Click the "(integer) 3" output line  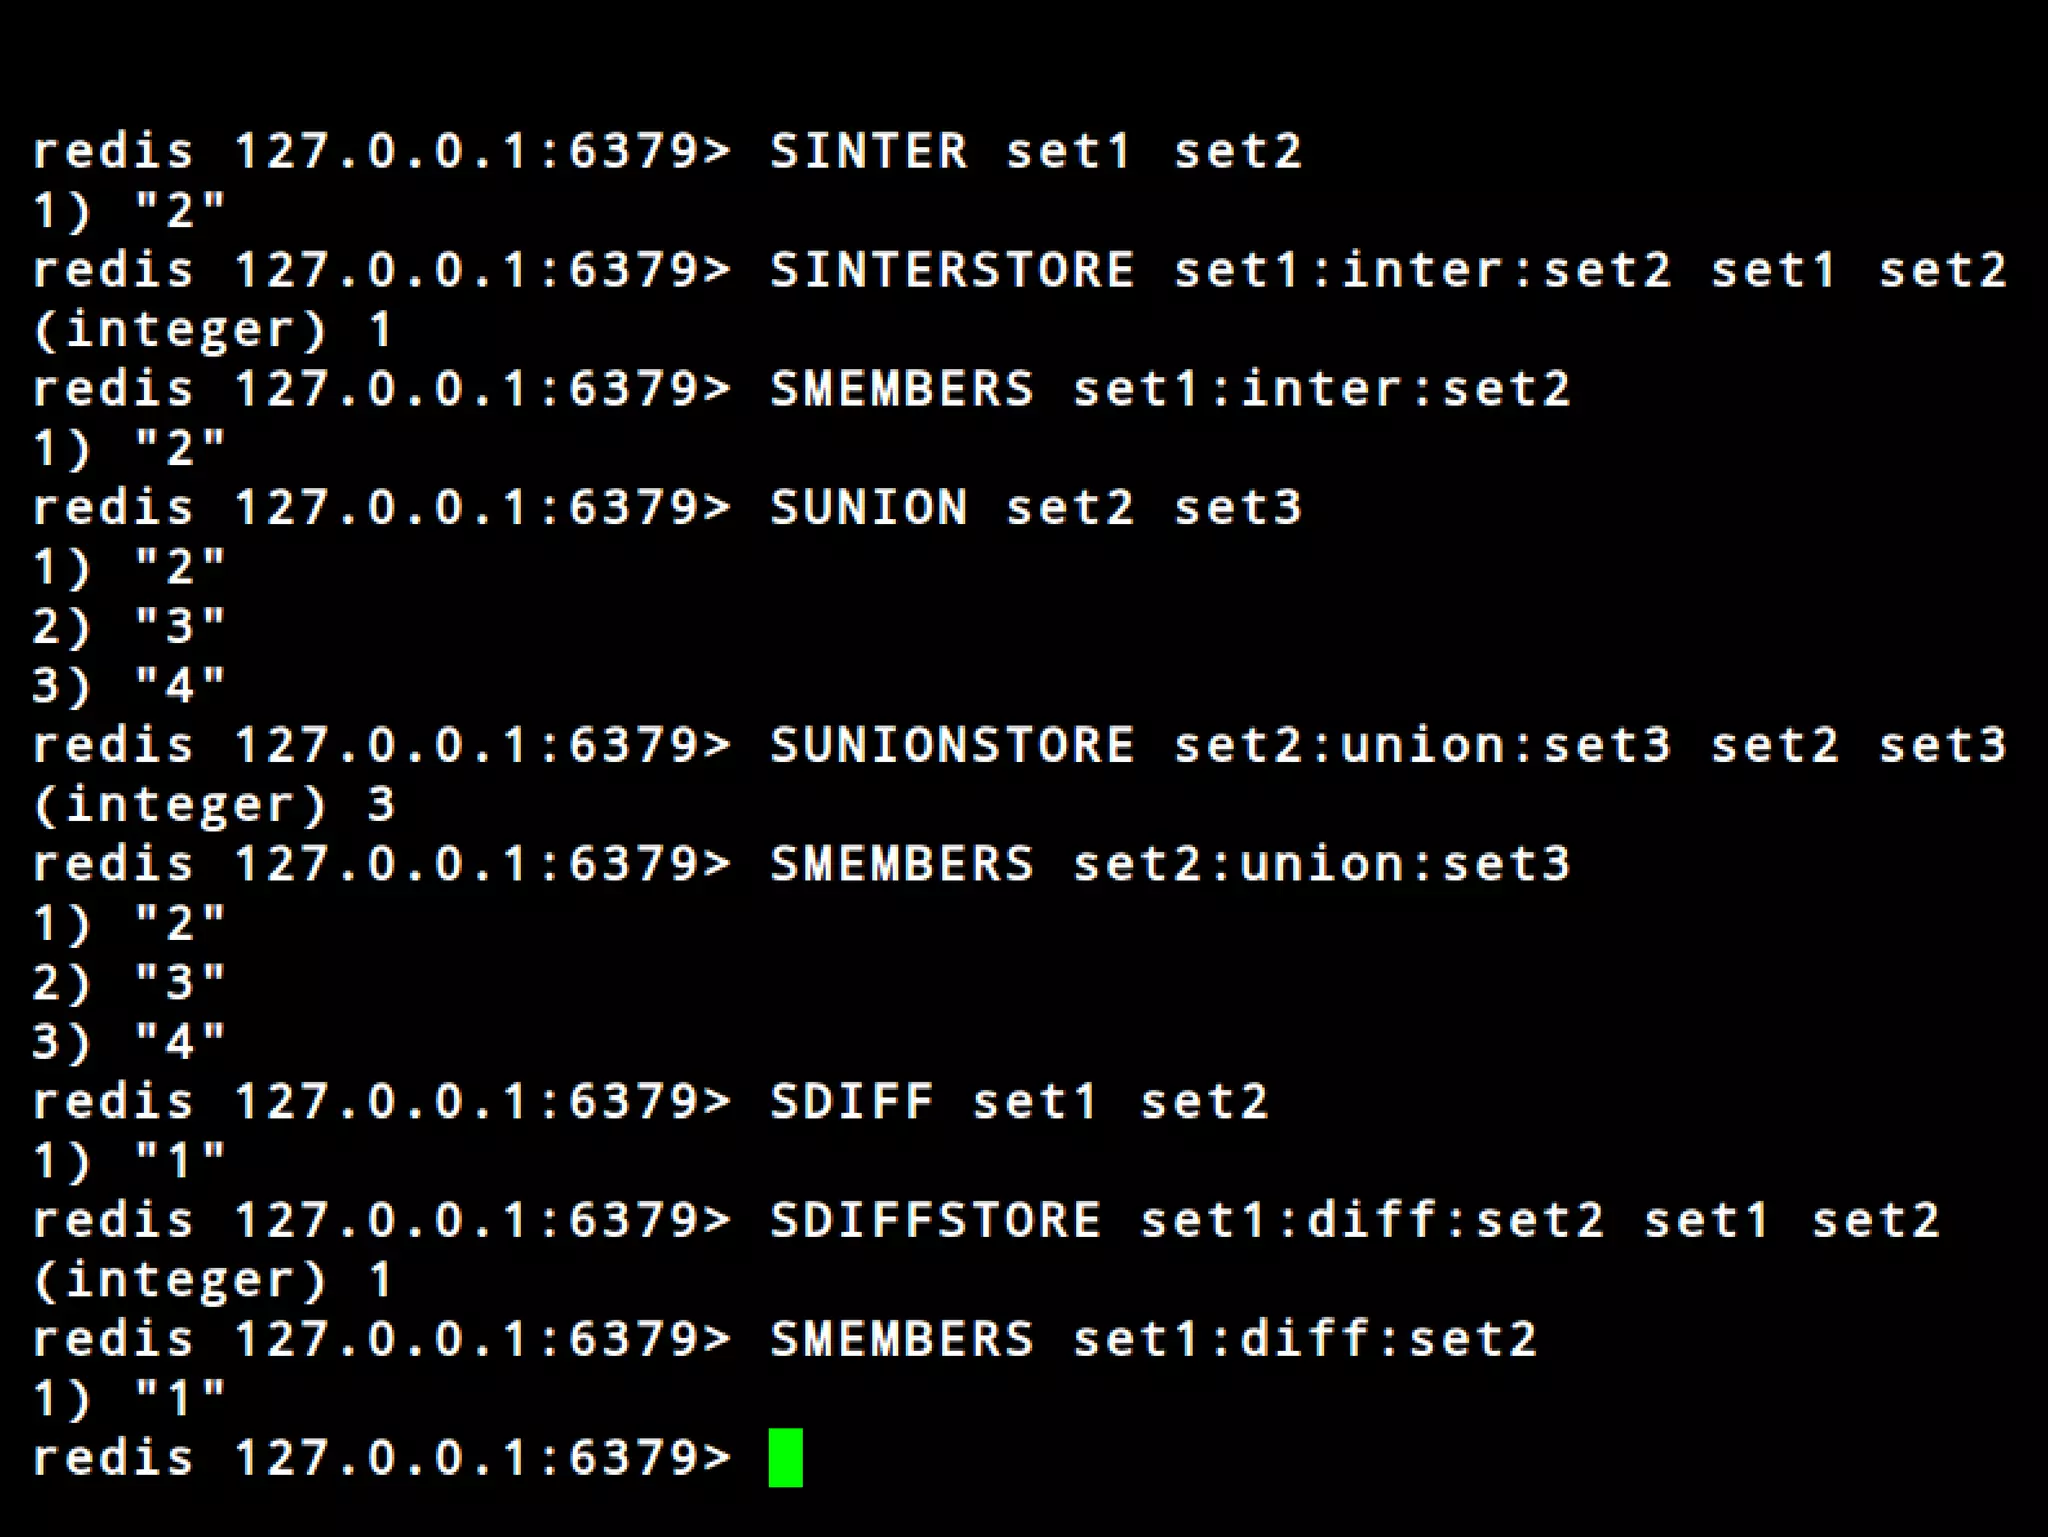213,804
